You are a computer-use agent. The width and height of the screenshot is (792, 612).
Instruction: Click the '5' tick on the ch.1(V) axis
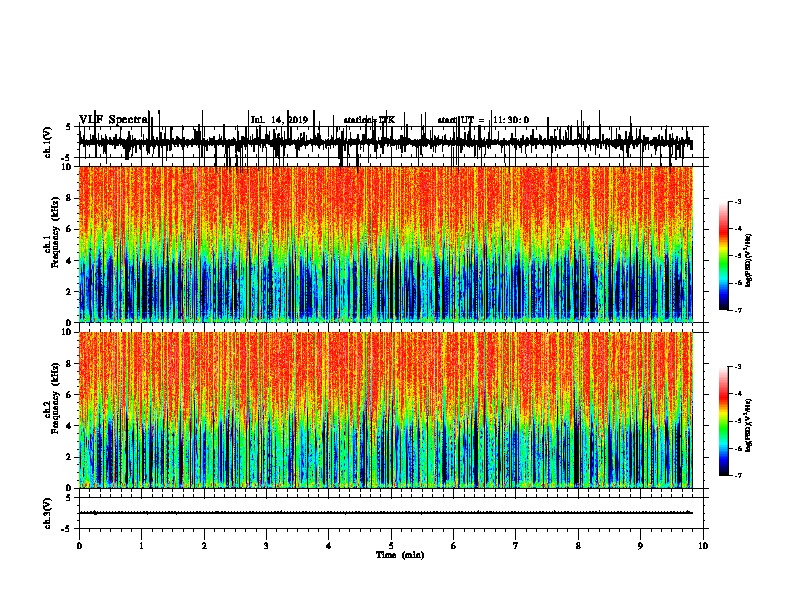[68, 127]
